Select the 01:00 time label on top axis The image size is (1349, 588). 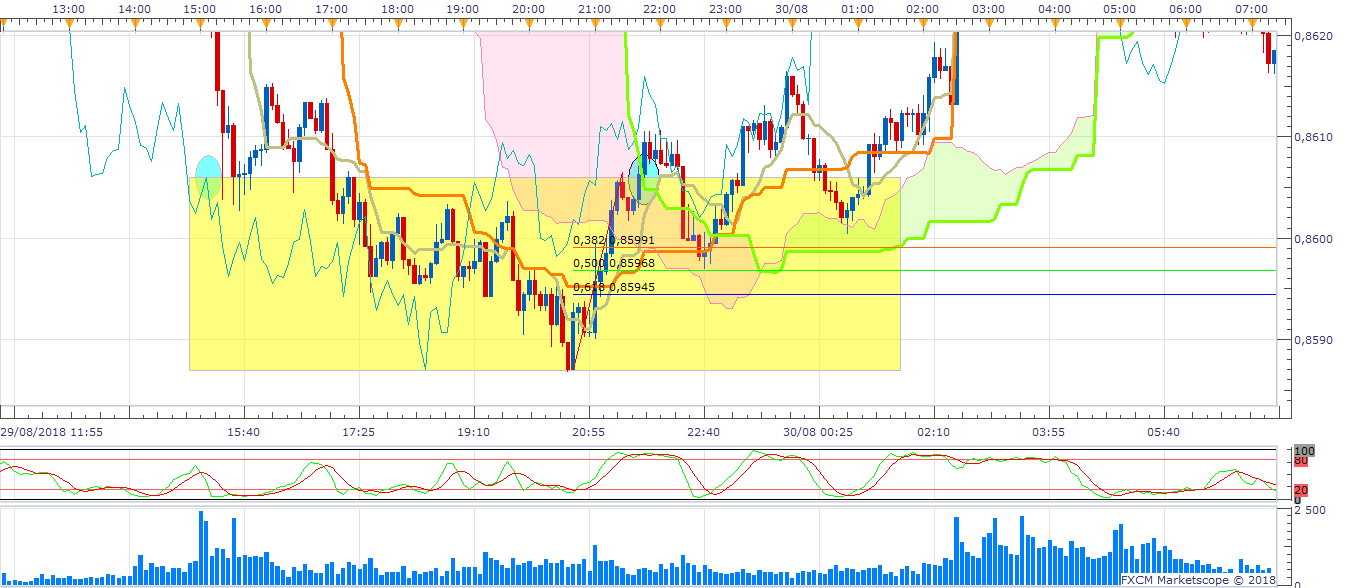pos(857,9)
